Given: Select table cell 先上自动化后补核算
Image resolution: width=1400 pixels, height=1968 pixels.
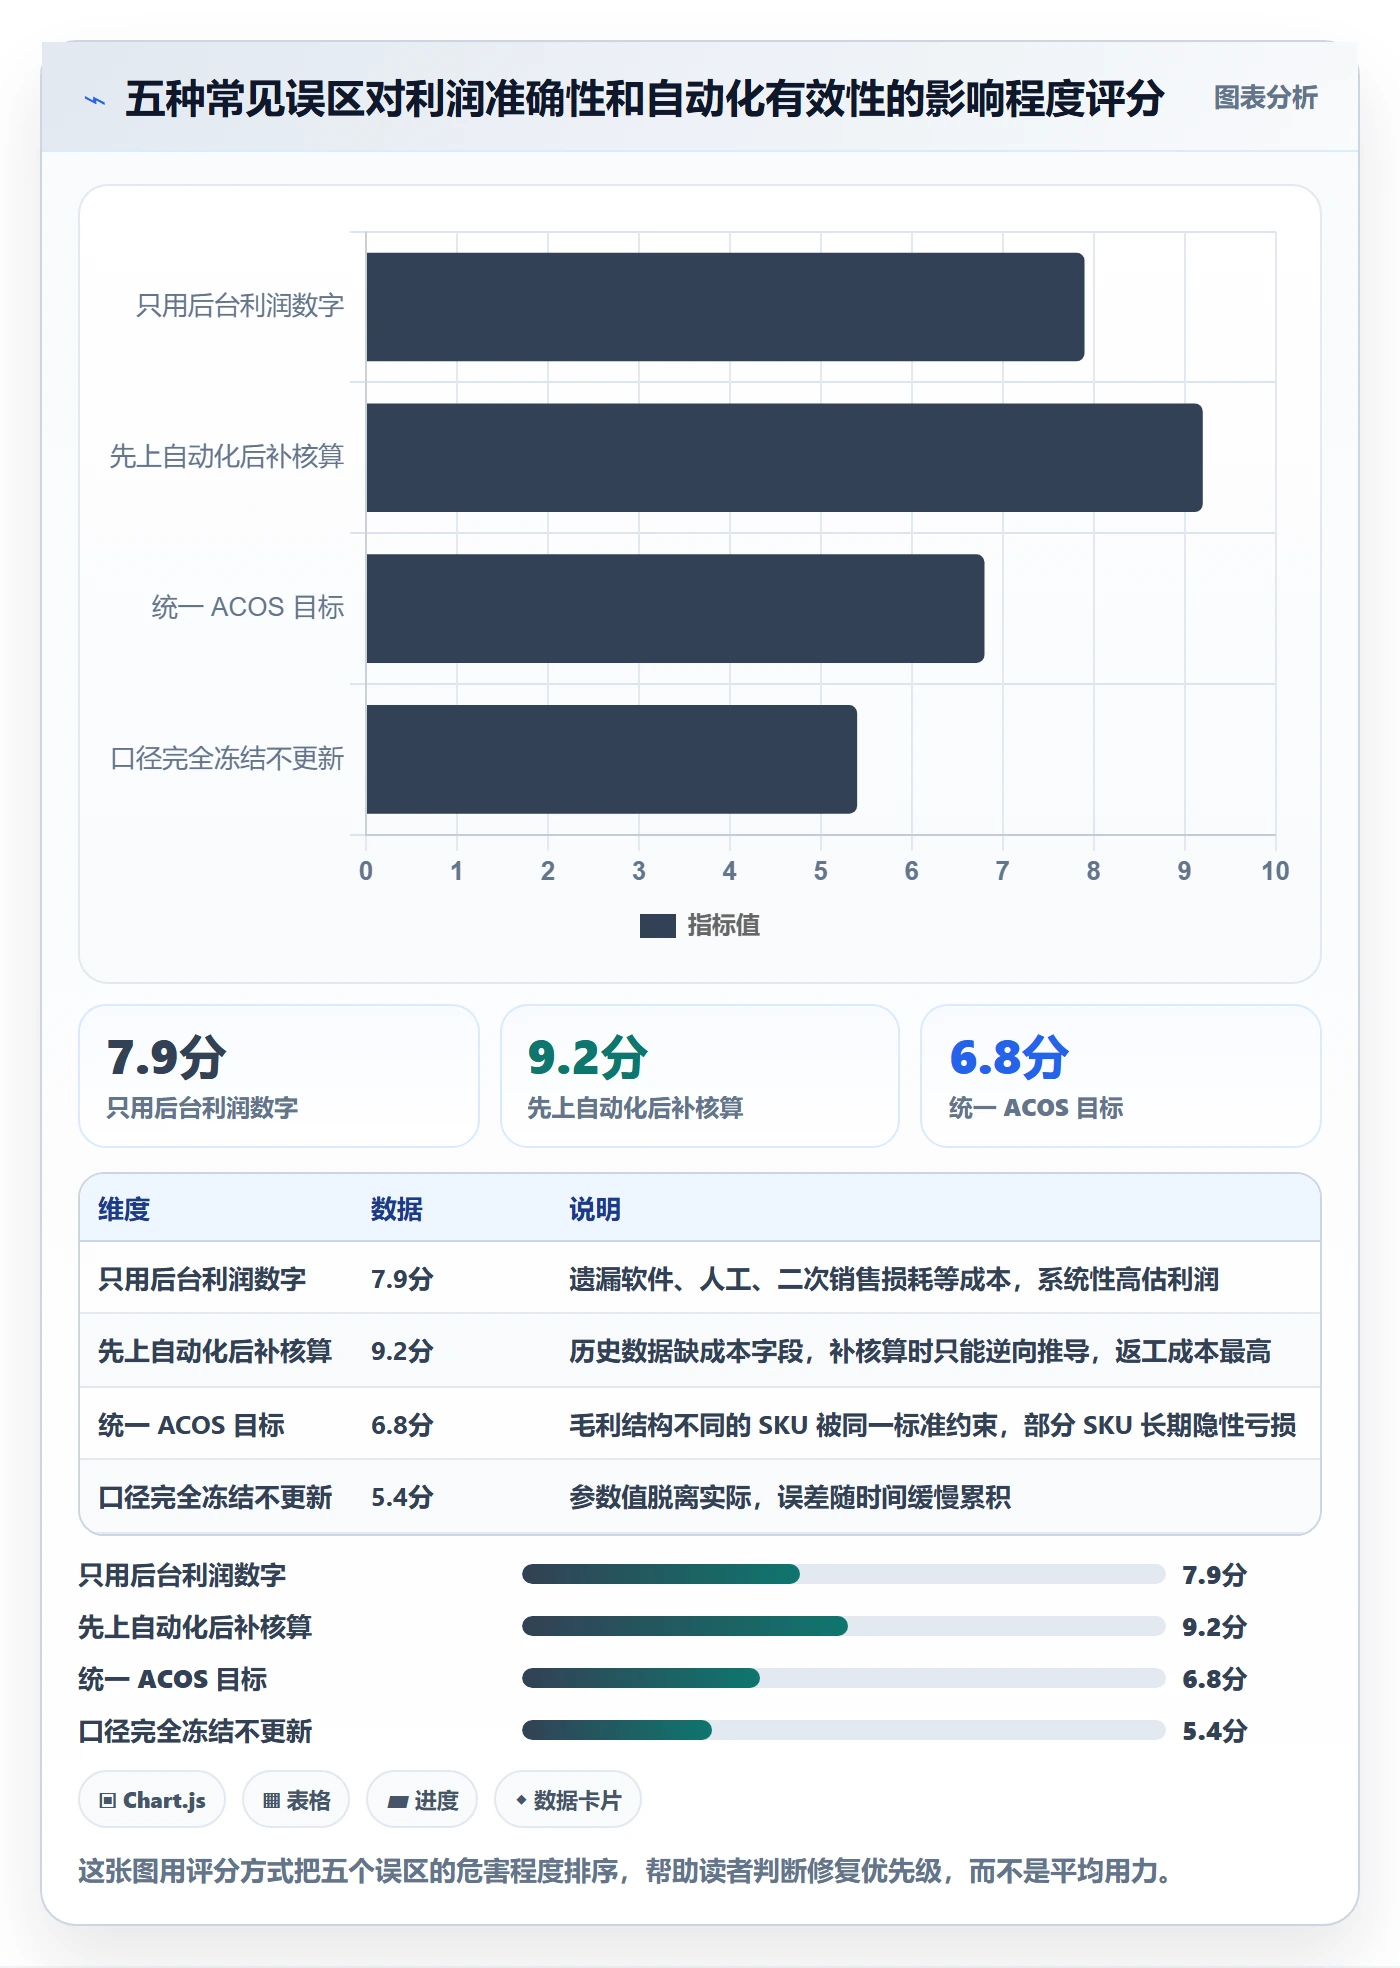Looking at the screenshot, I should 215,1351.
